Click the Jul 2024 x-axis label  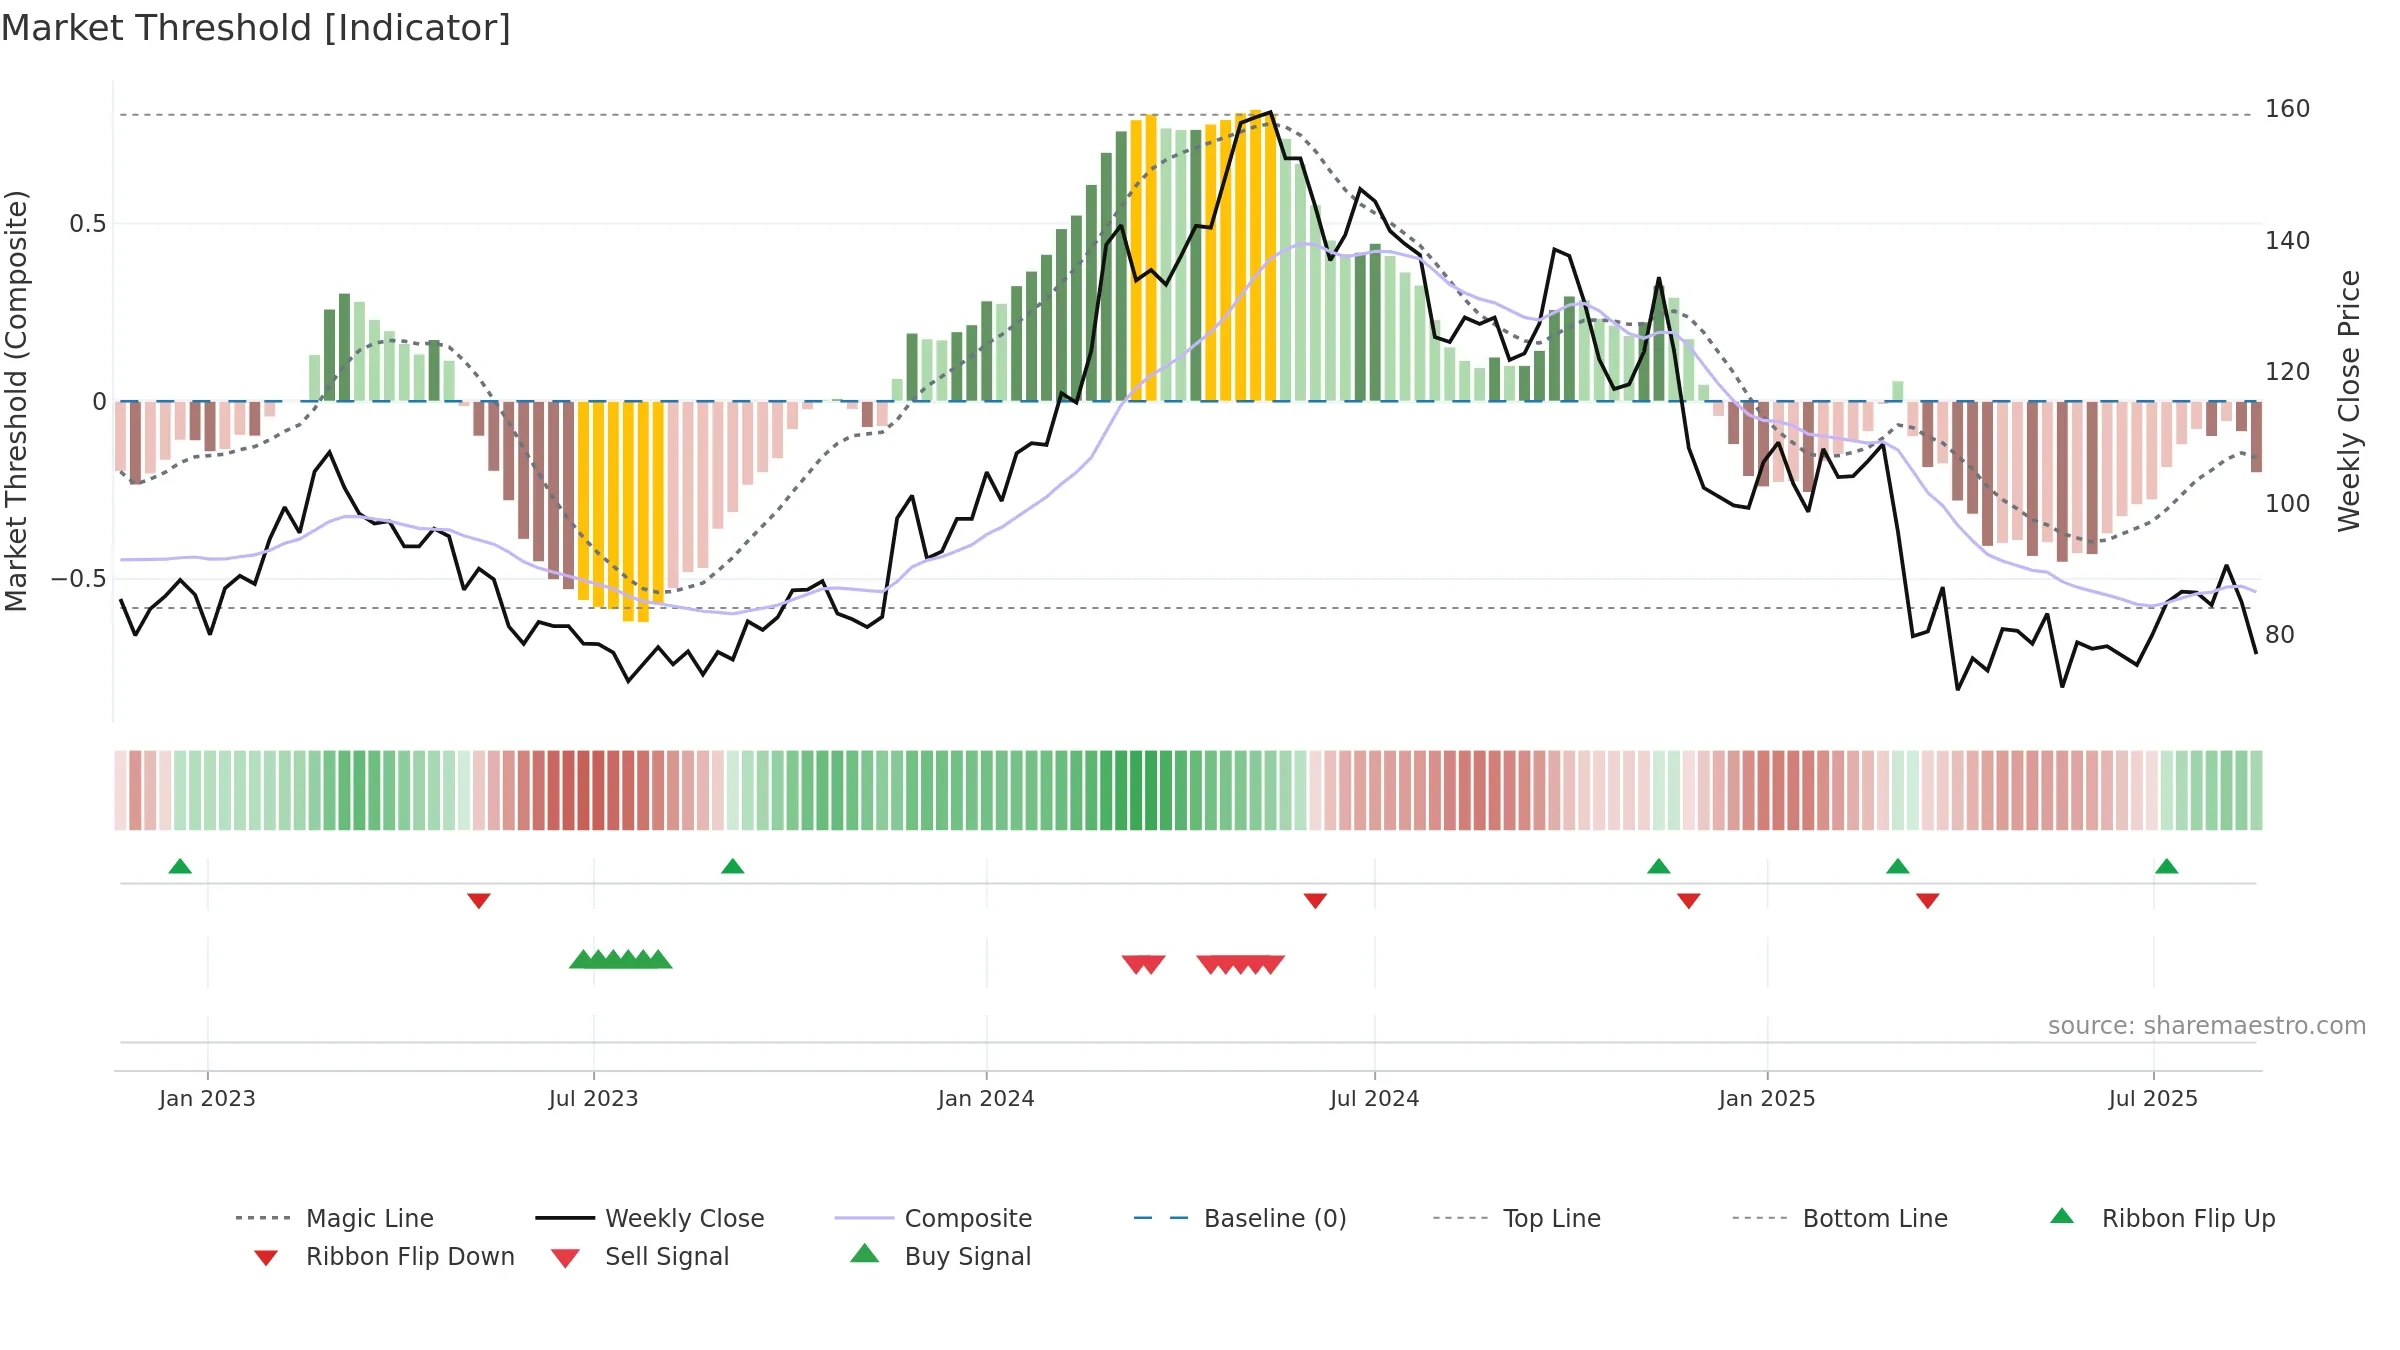click(1375, 1098)
